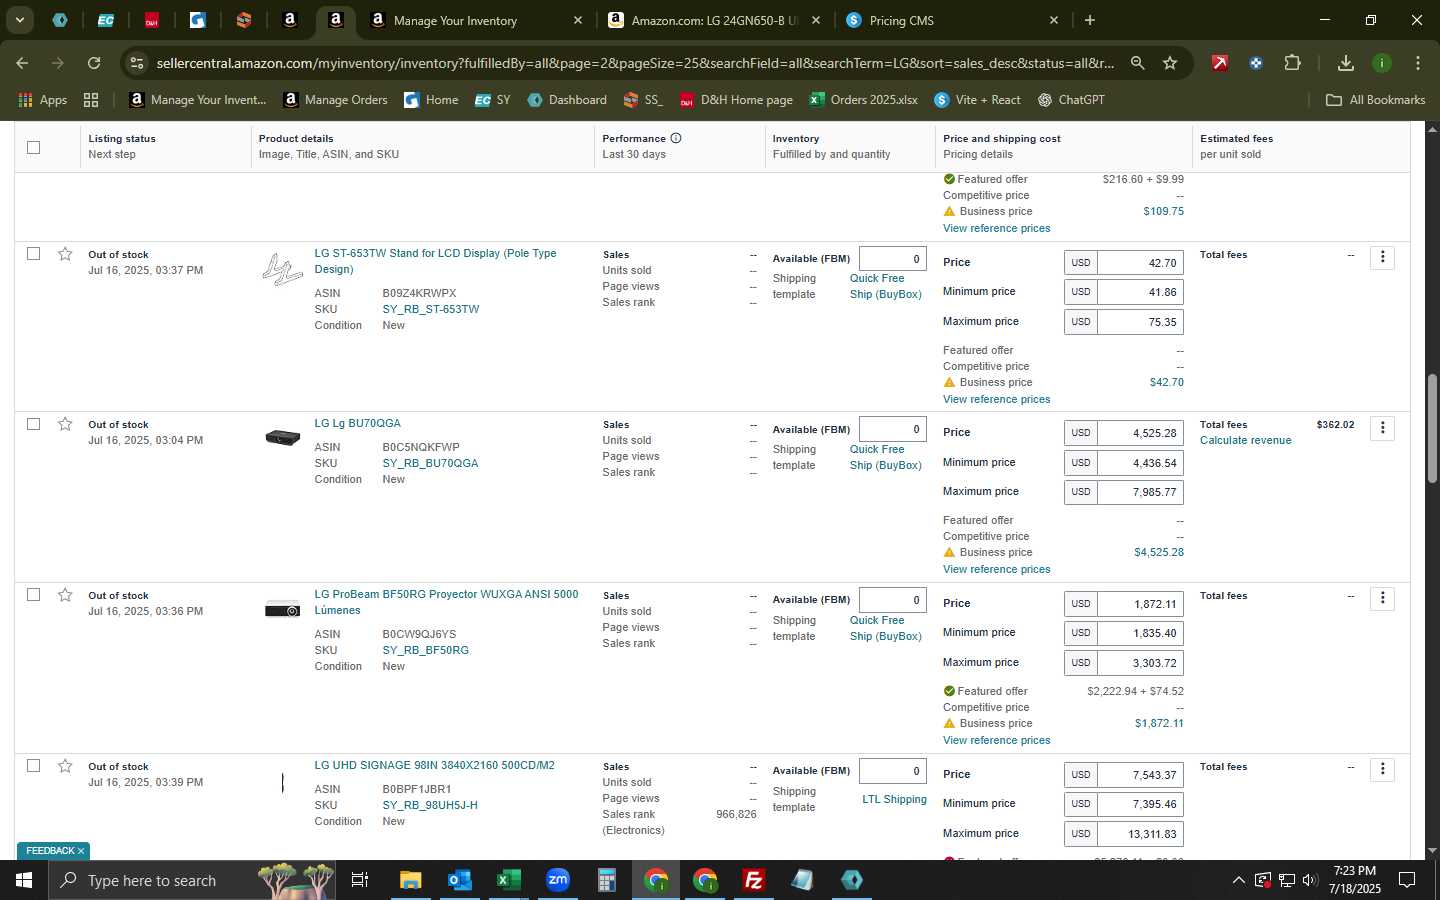Open Calculator from the taskbar
1440x900 pixels.
pos(606,880)
